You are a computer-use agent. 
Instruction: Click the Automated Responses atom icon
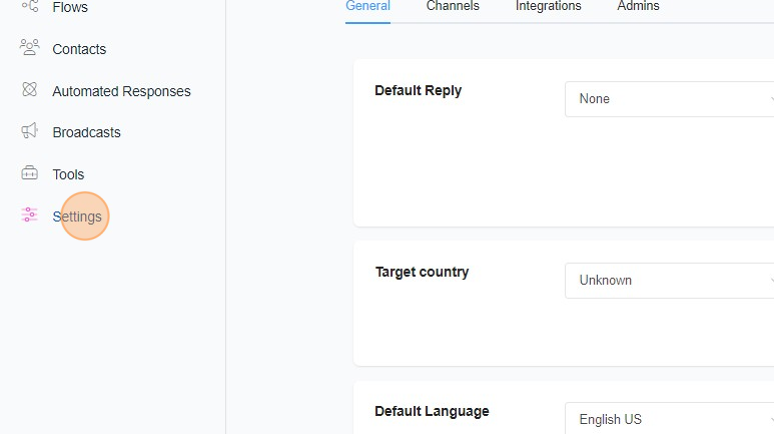click(x=30, y=89)
